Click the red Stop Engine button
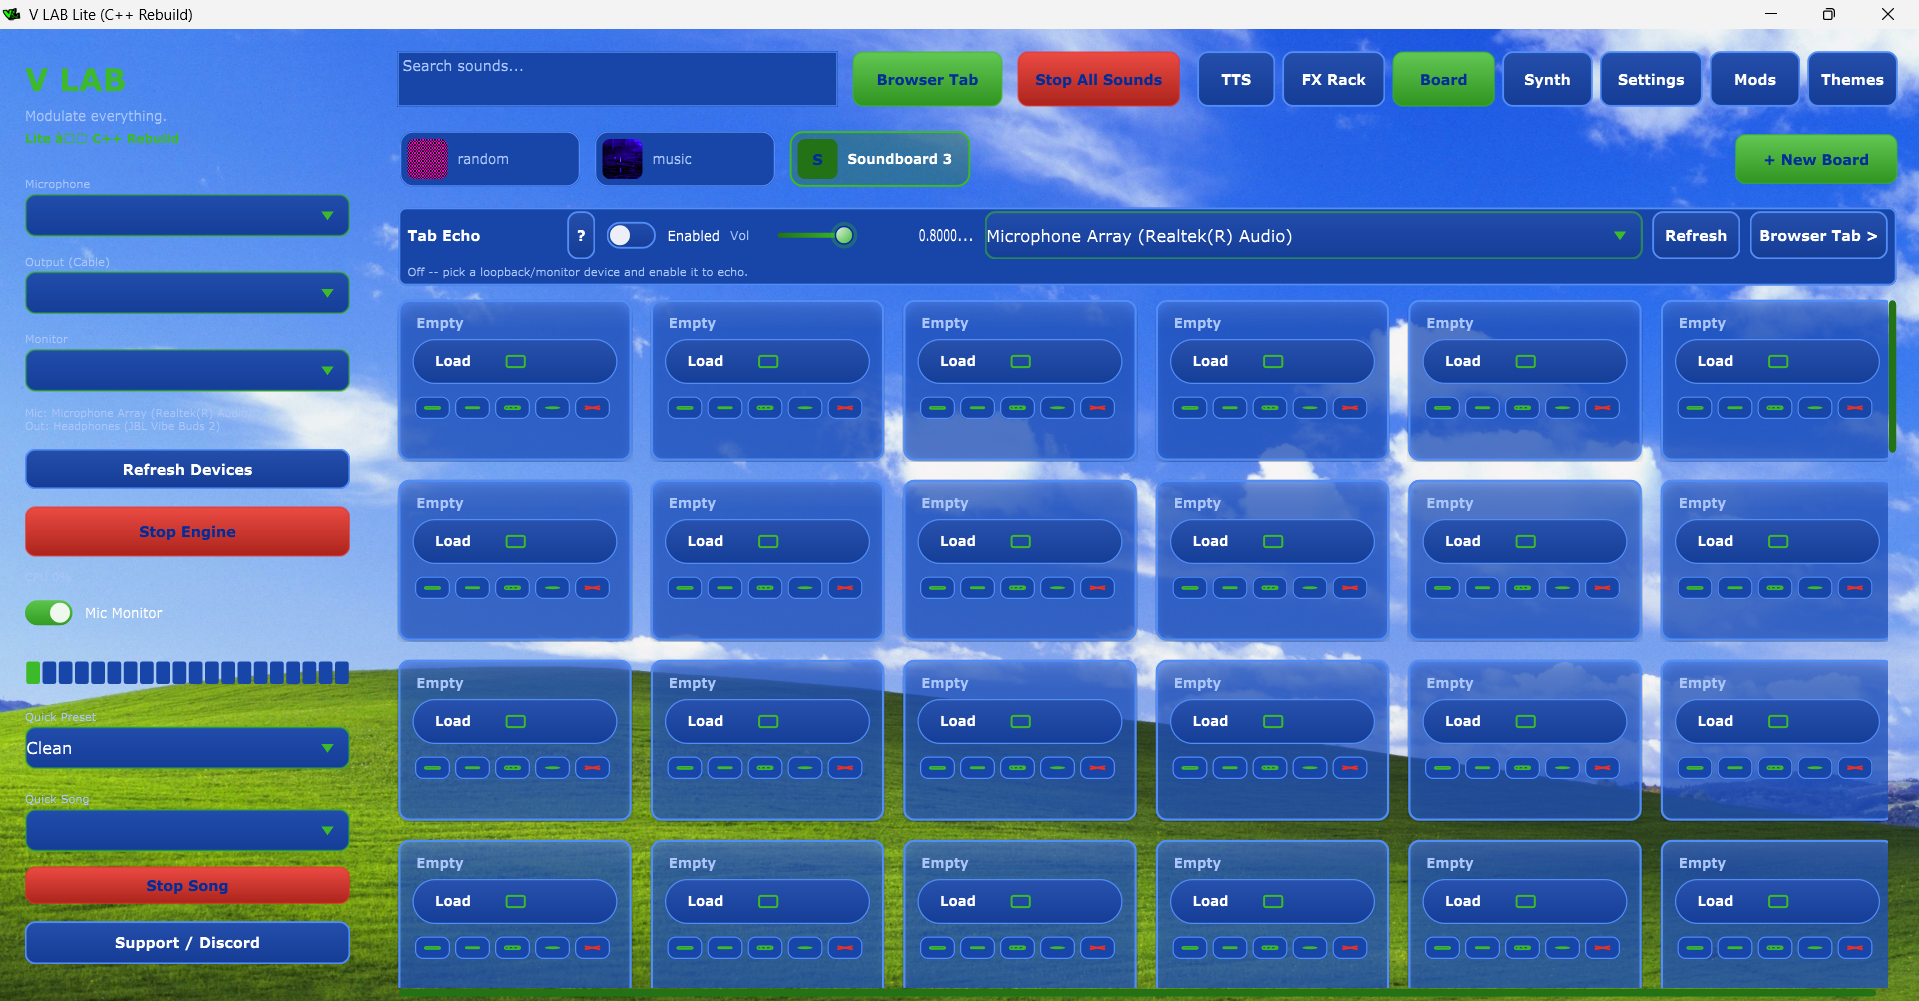 click(x=187, y=531)
